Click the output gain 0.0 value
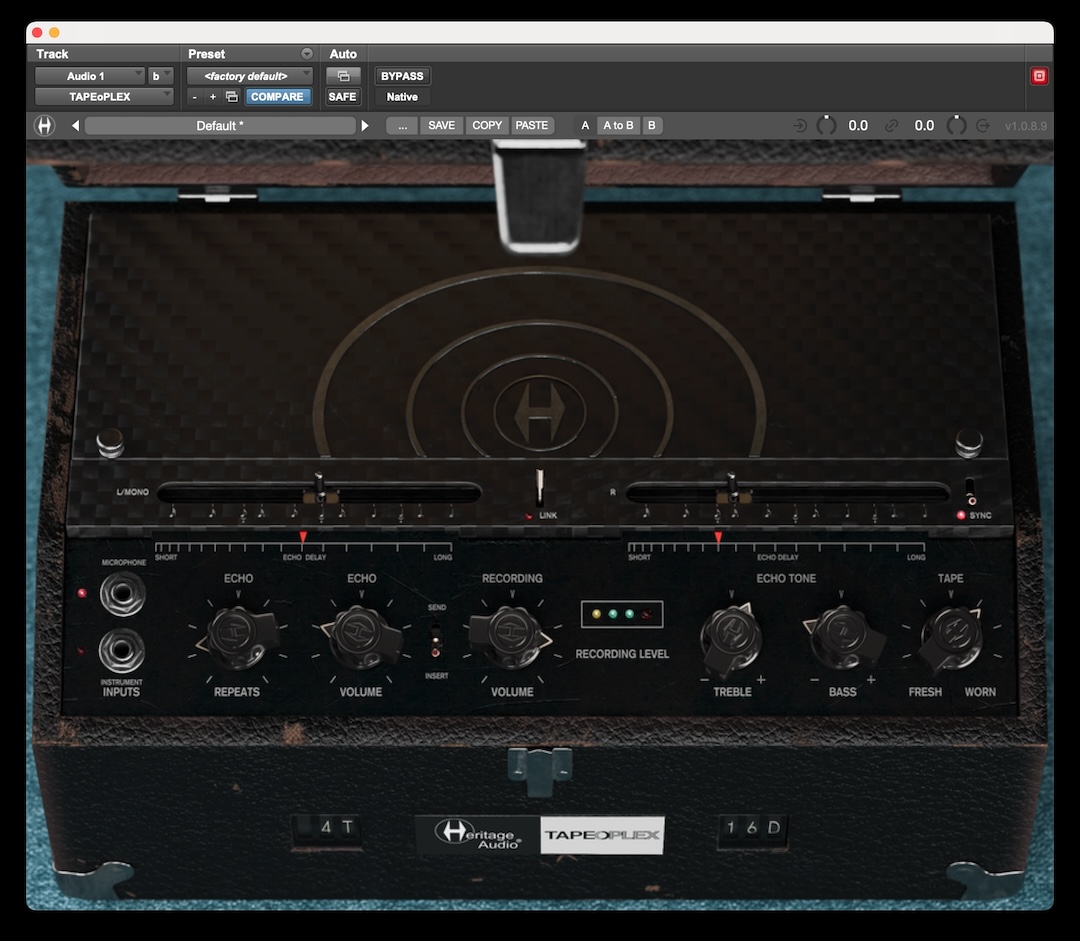1080x941 pixels. [x=924, y=125]
